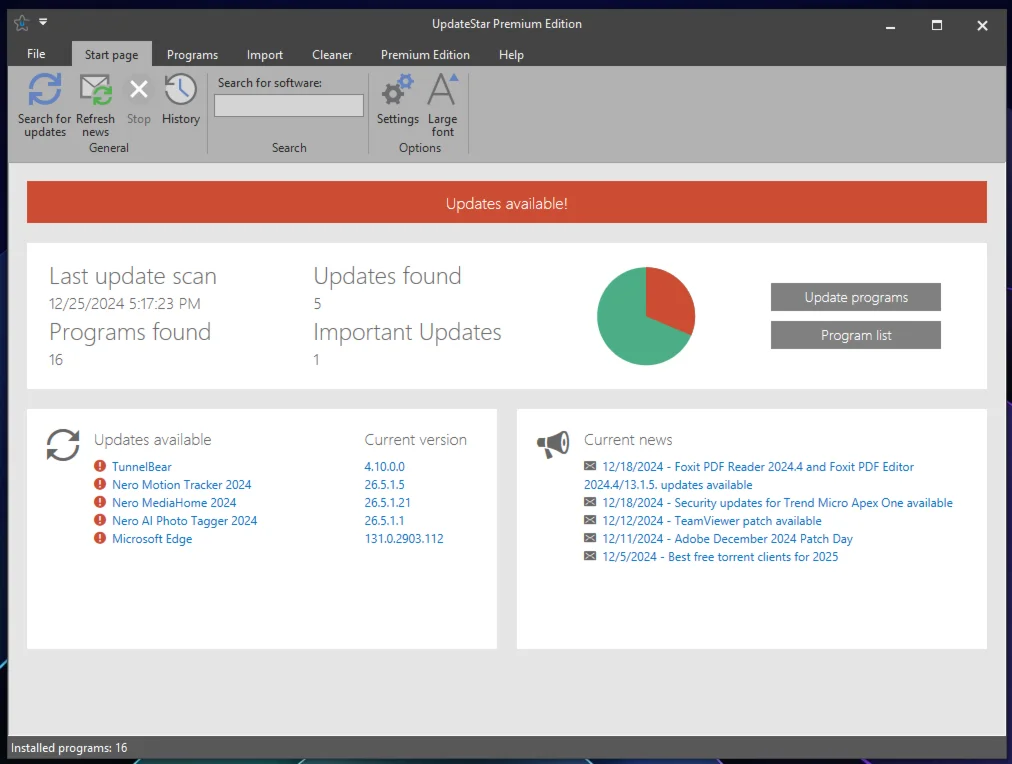Viewport: 1012px width, 764px height.
Task: Open the File menu
Action: click(36, 54)
